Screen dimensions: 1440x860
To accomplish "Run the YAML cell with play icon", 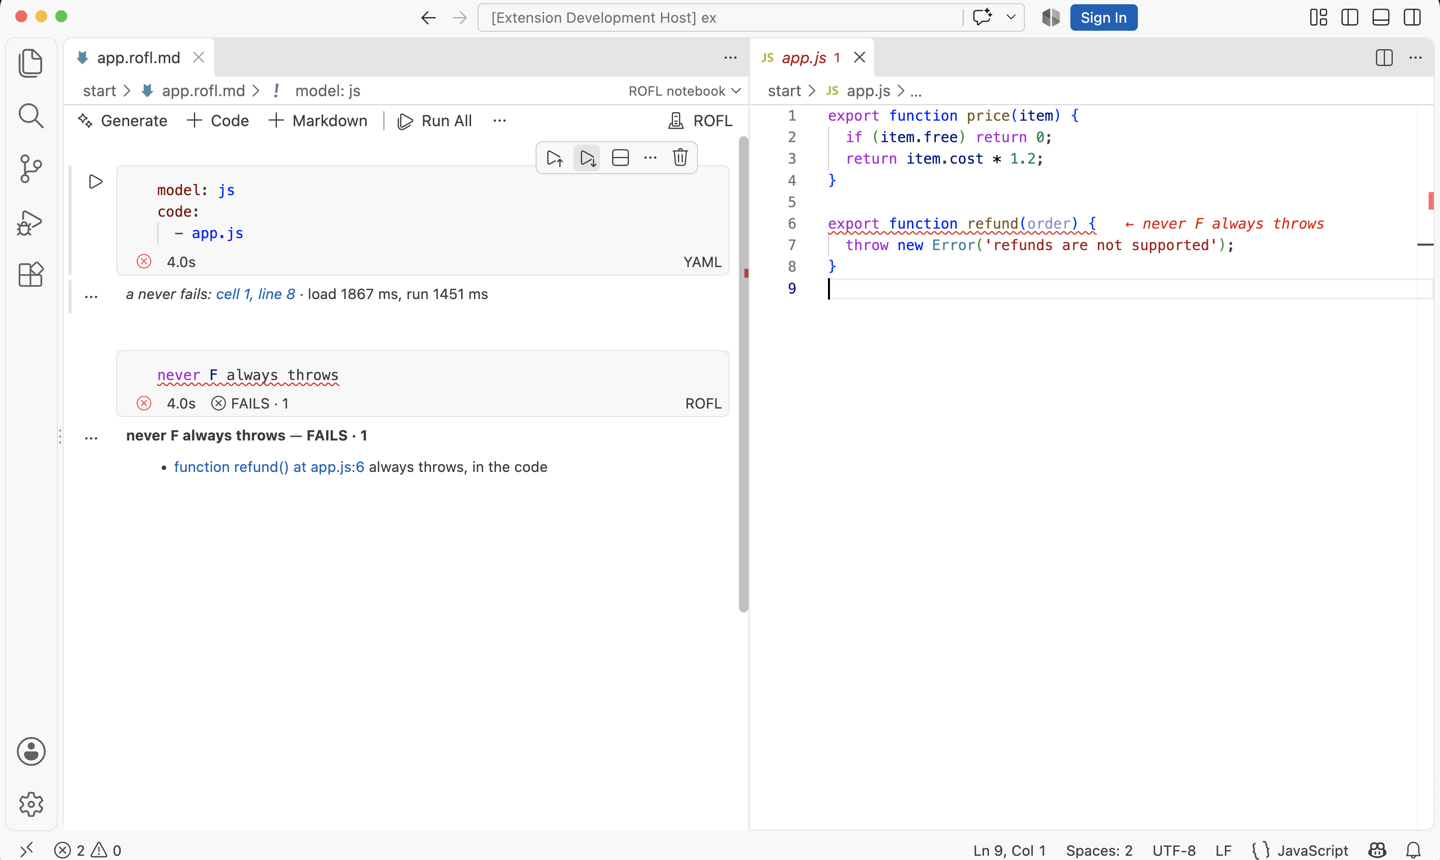I will (95, 182).
